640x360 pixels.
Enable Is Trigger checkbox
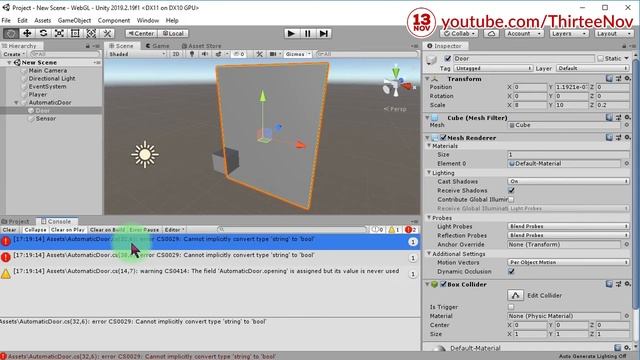coord(511,307)
